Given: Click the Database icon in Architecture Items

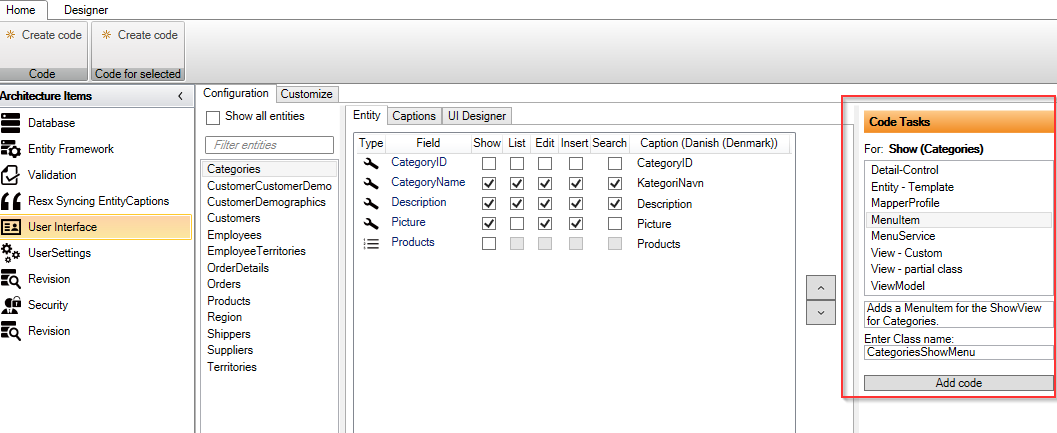Looking at the screenshot, I should coord(11,123).
